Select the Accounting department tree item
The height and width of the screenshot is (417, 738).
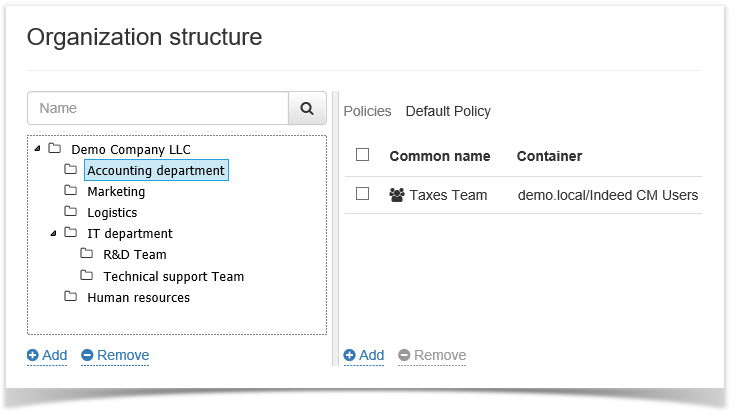pos(155,171)
